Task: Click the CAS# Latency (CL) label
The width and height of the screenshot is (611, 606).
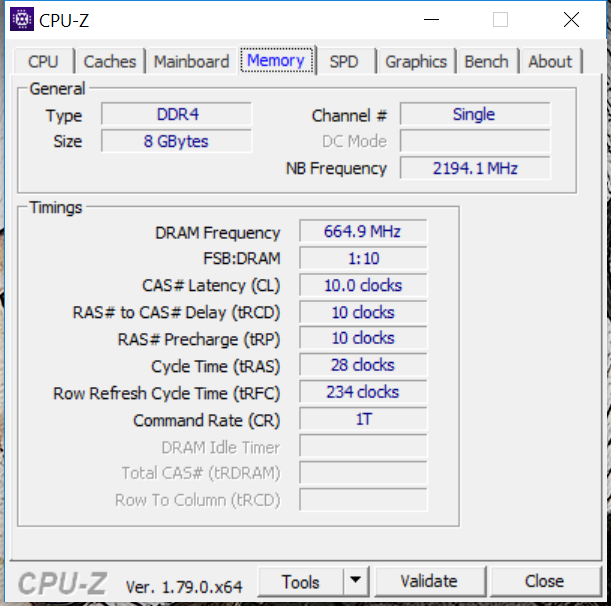Action: coord(211,286)
